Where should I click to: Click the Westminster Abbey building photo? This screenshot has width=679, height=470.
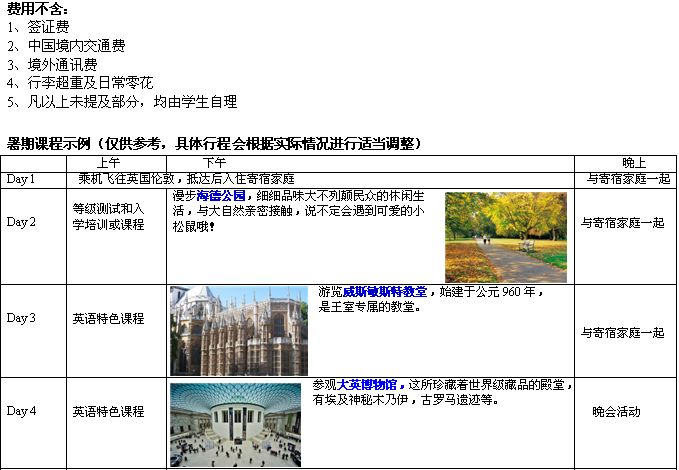pos(239,330)
